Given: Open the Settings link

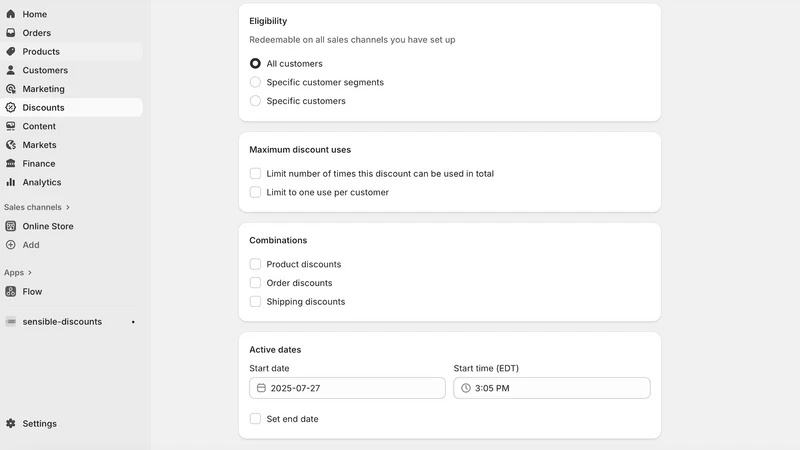Looking at the screenshot, I should (71, 423).
